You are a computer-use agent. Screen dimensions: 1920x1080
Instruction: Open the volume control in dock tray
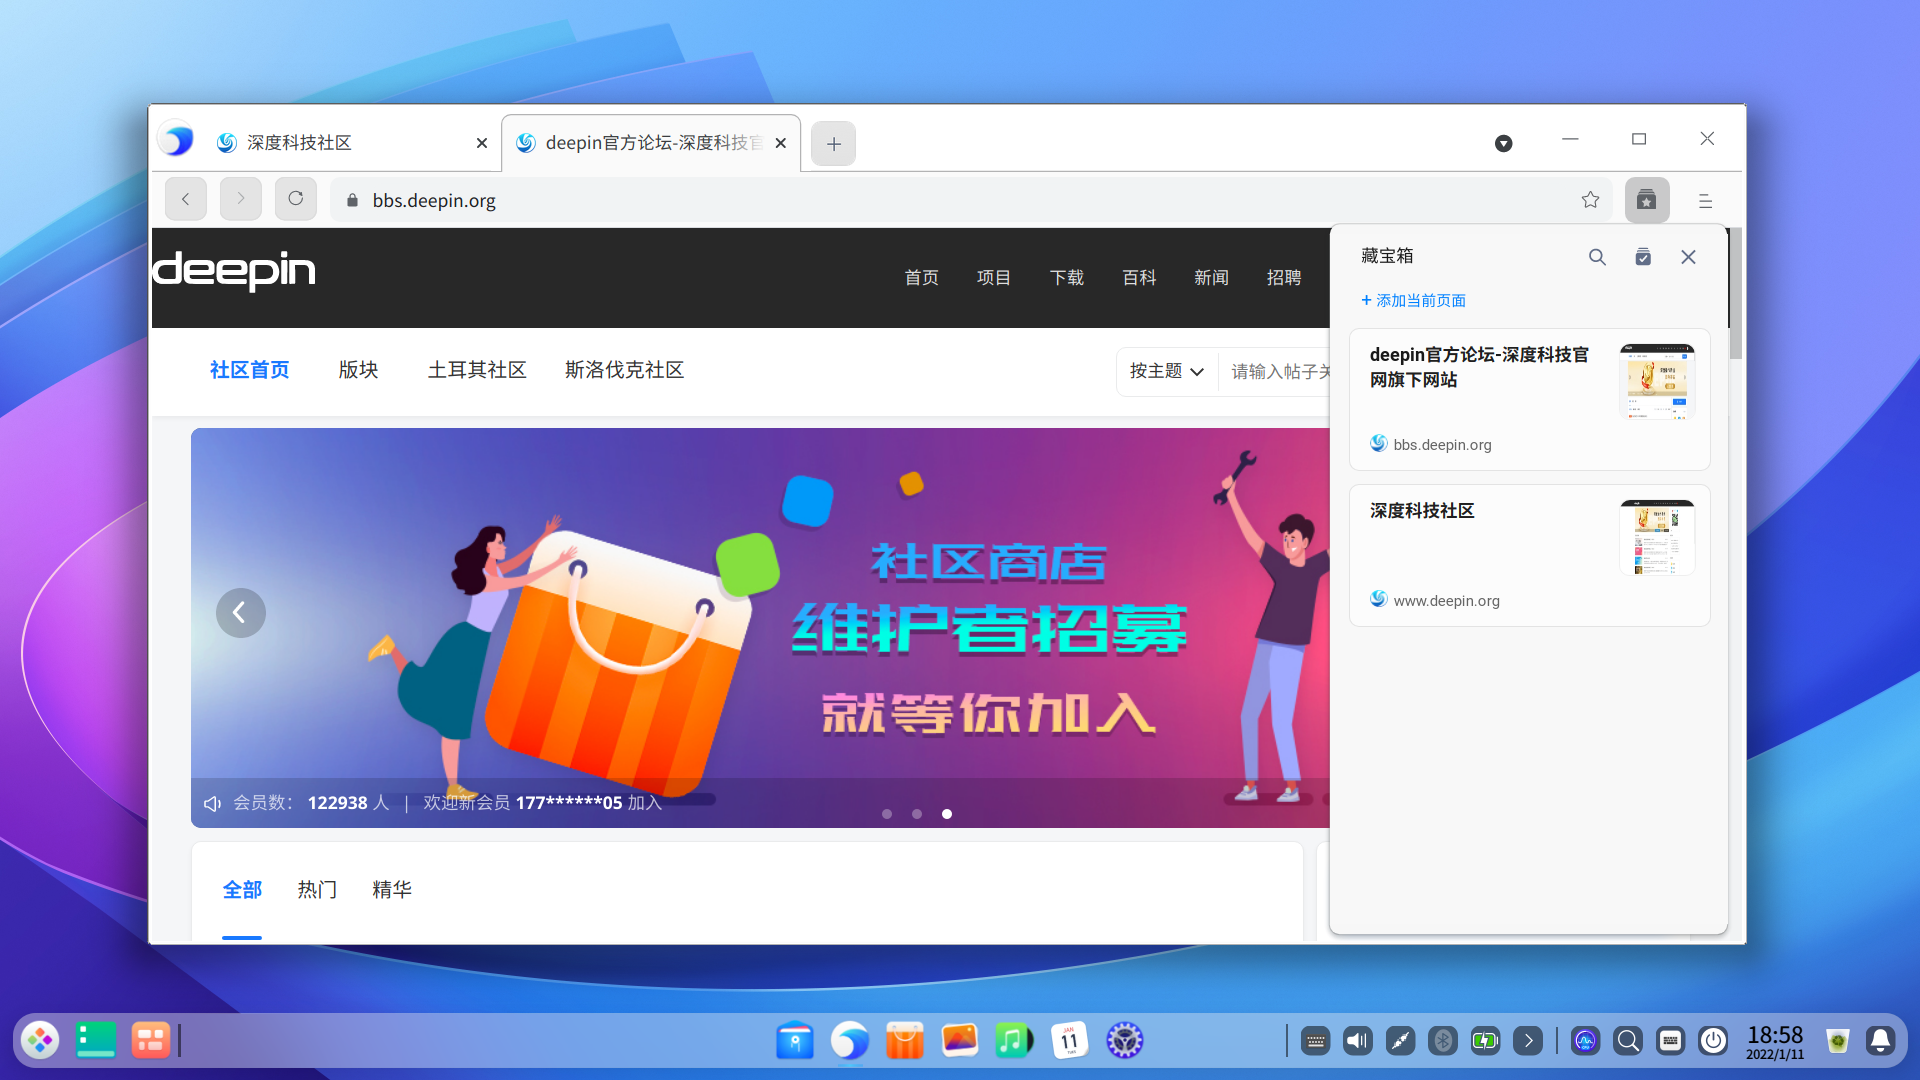[x=1357, y=1041]
